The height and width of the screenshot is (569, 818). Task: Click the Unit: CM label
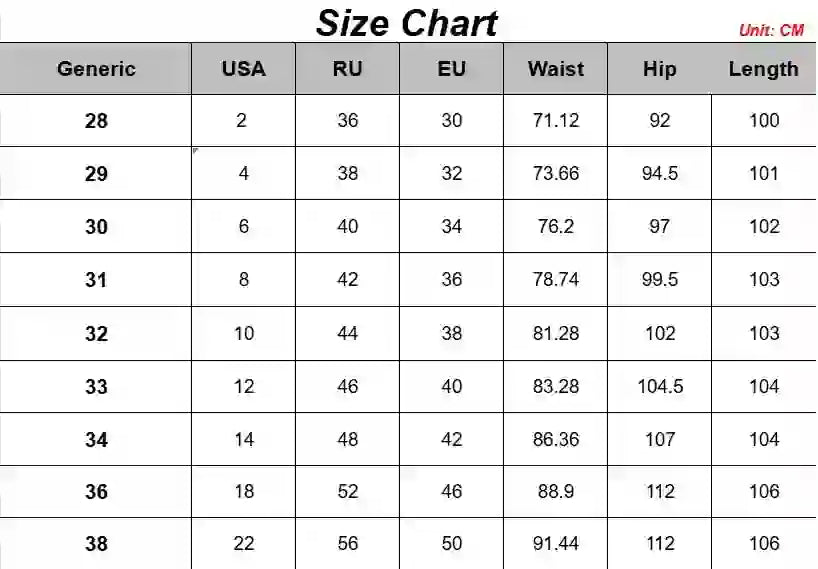[x=772, y=30]
